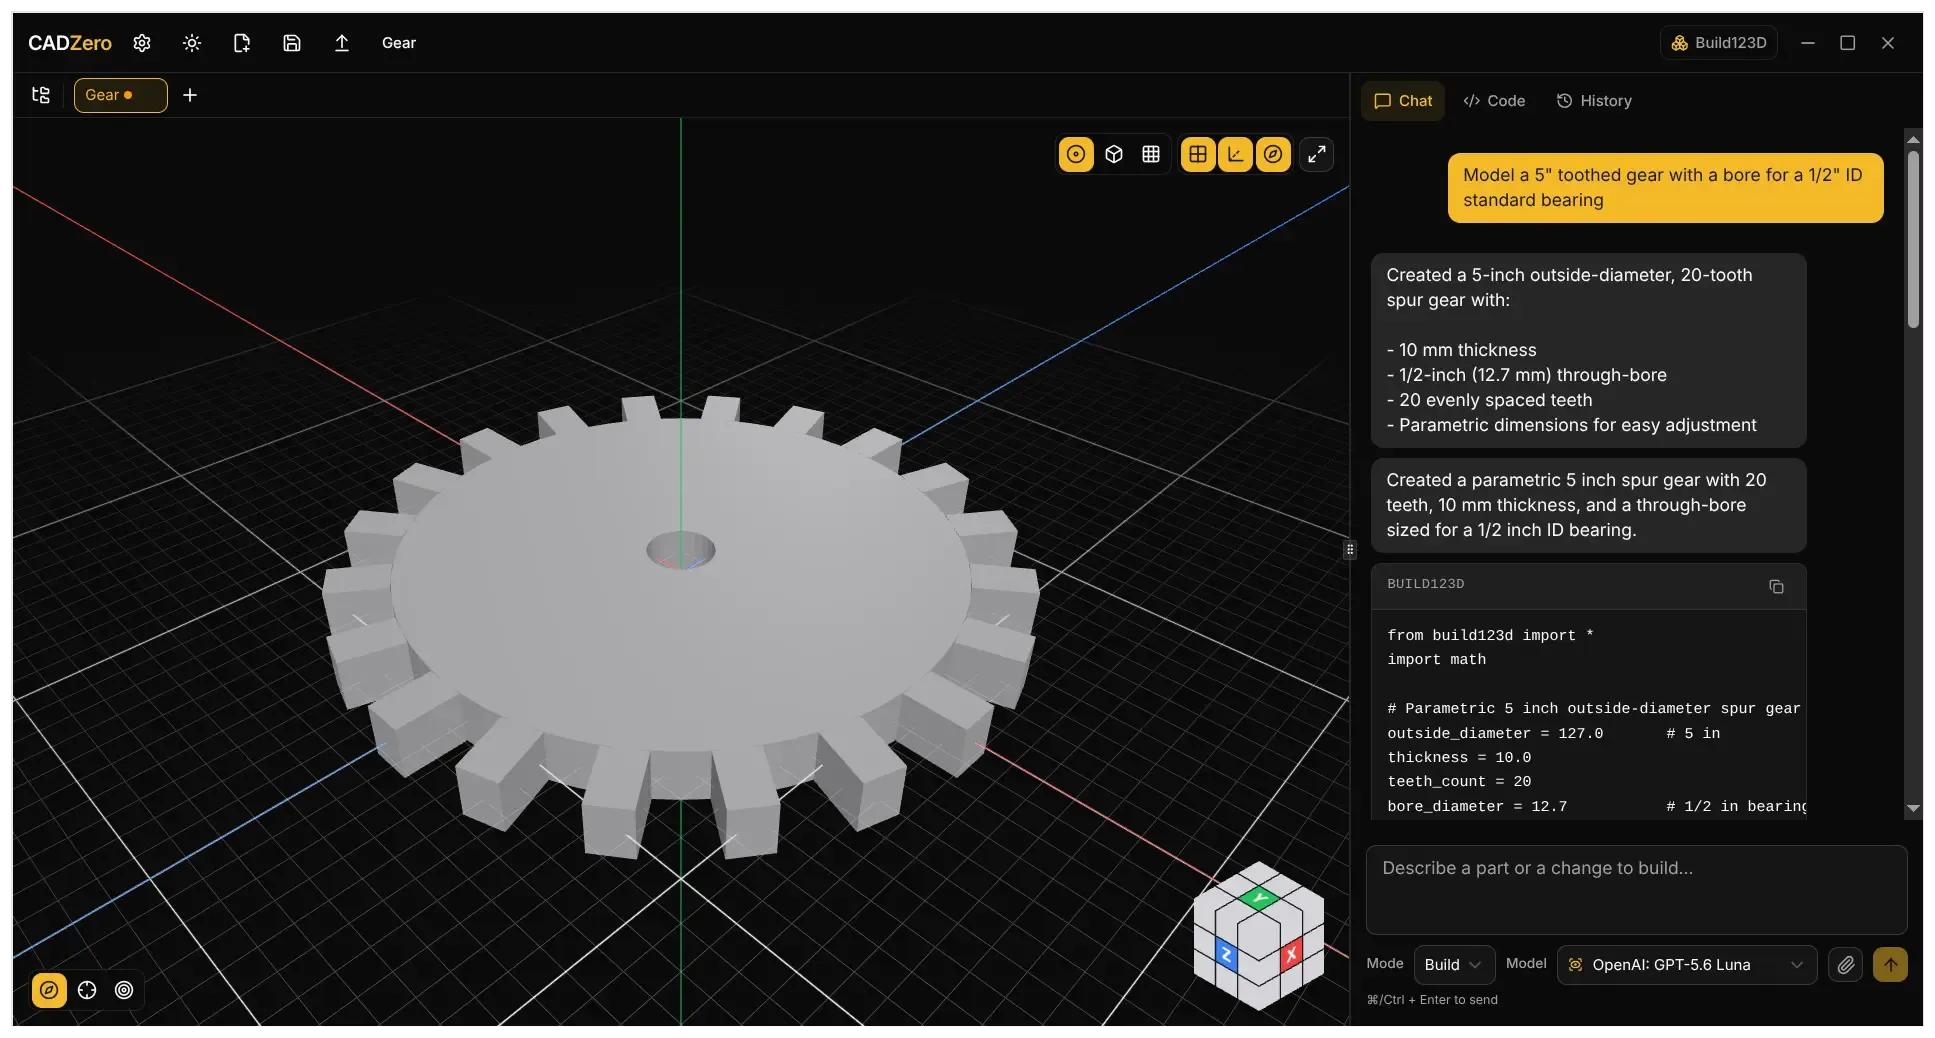The width and height of the screenshot is (1935, 1038).
Task: Expand viewport to fullscreen
Action: [x=1317, y=154]
